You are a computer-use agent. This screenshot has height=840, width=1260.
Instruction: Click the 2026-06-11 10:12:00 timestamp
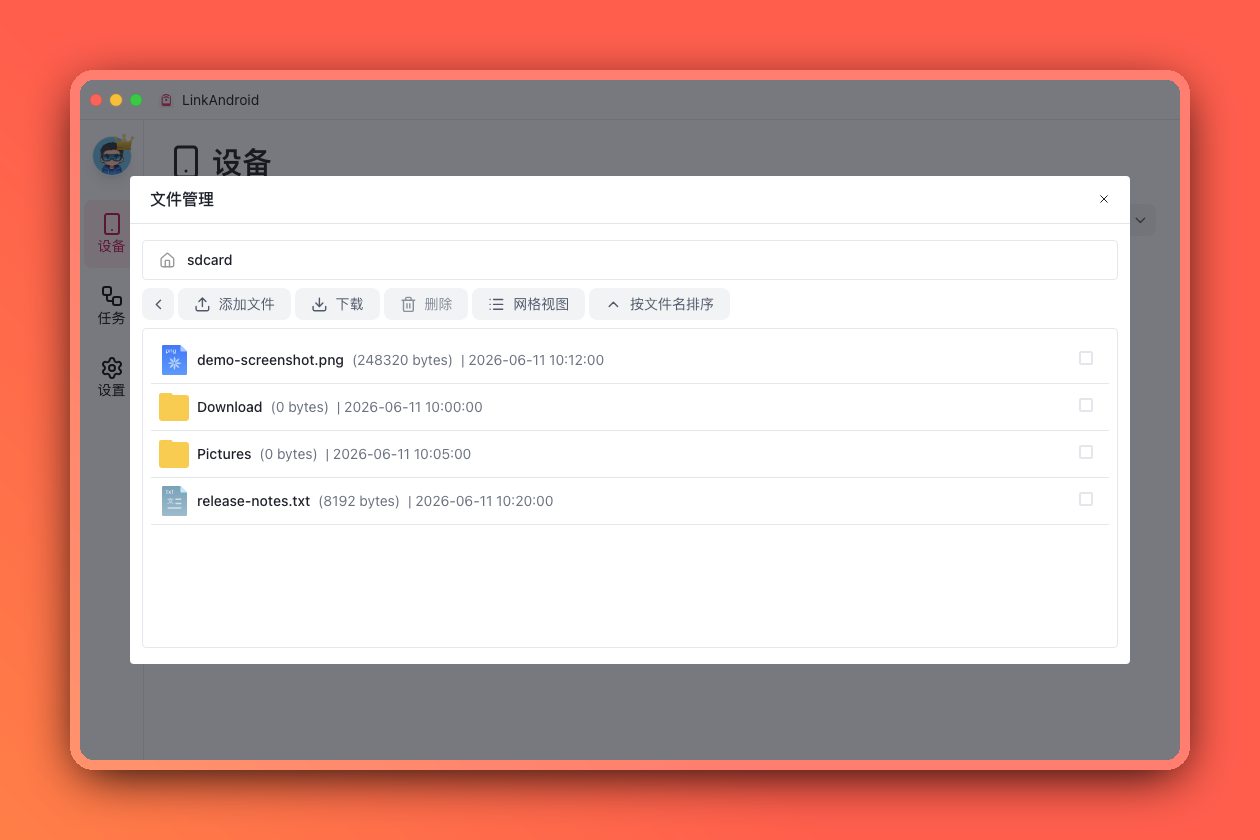tap(536, 360)
